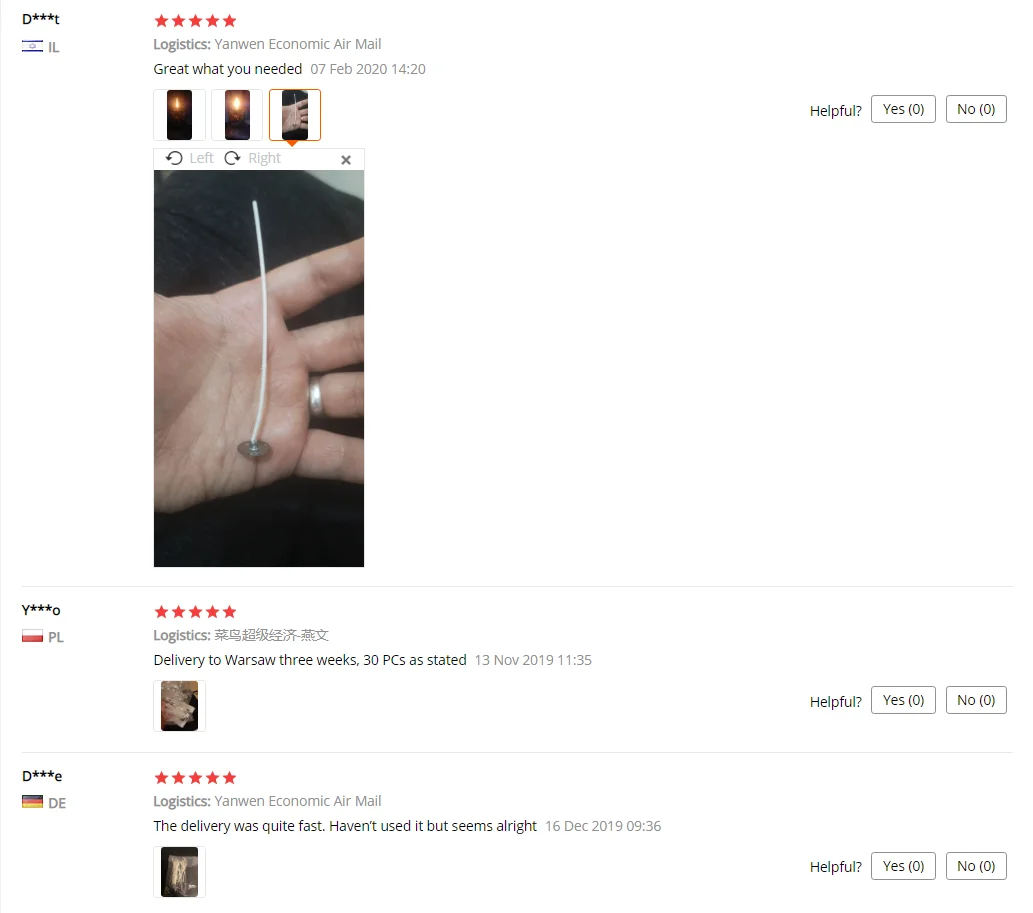
Task: Open first candle thumbnail in D***t review
Action: point(179,115)
